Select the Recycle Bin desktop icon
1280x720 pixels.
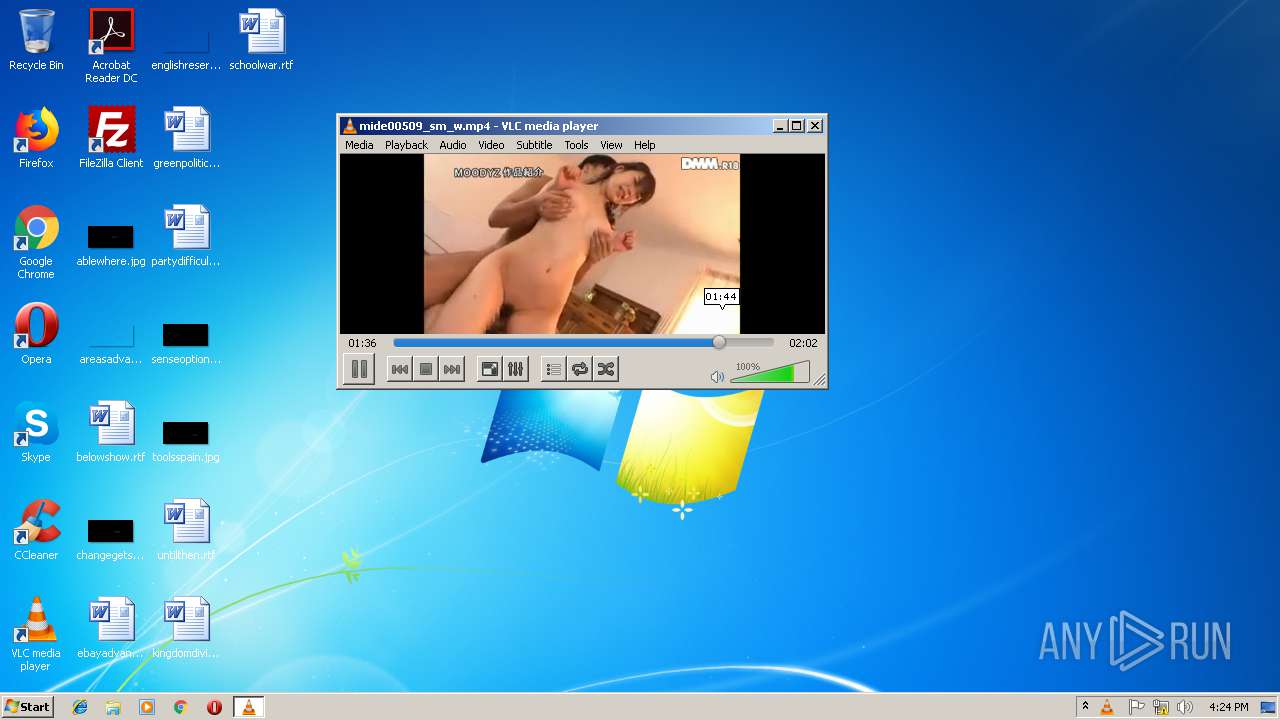coord(36,40)
